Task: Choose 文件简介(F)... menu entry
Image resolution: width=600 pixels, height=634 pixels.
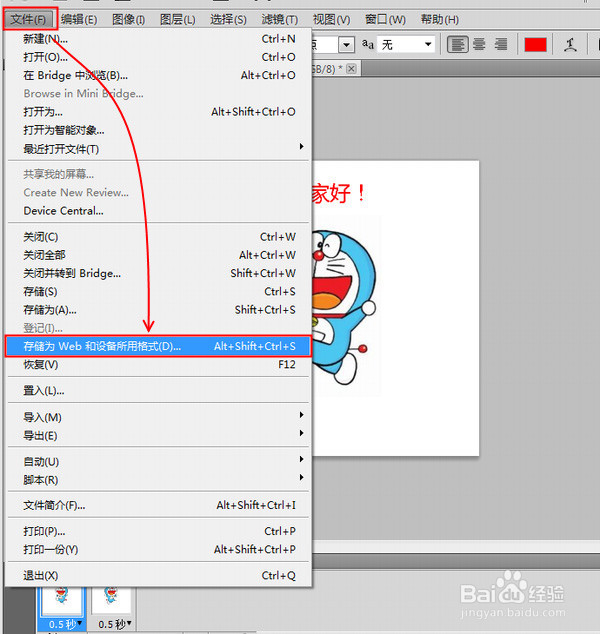Action: (158, 505)
